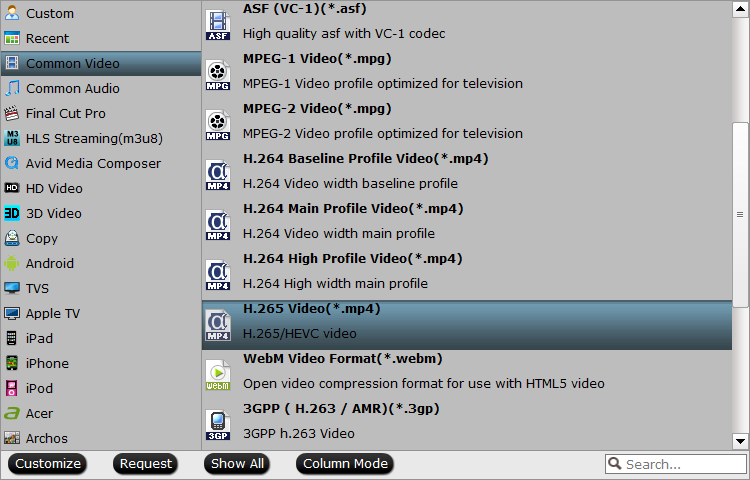Select H.265 Video(*.mp4) title

coord(311,309)
